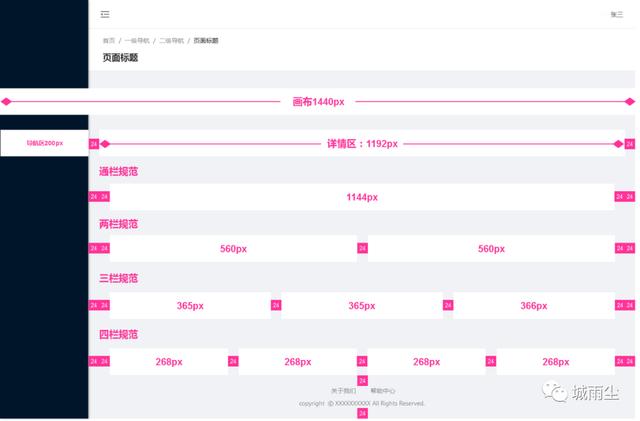Open 二级导航 breadcrumb link
The height and width of the screenshot is (421, 640).
coord(171,41)
